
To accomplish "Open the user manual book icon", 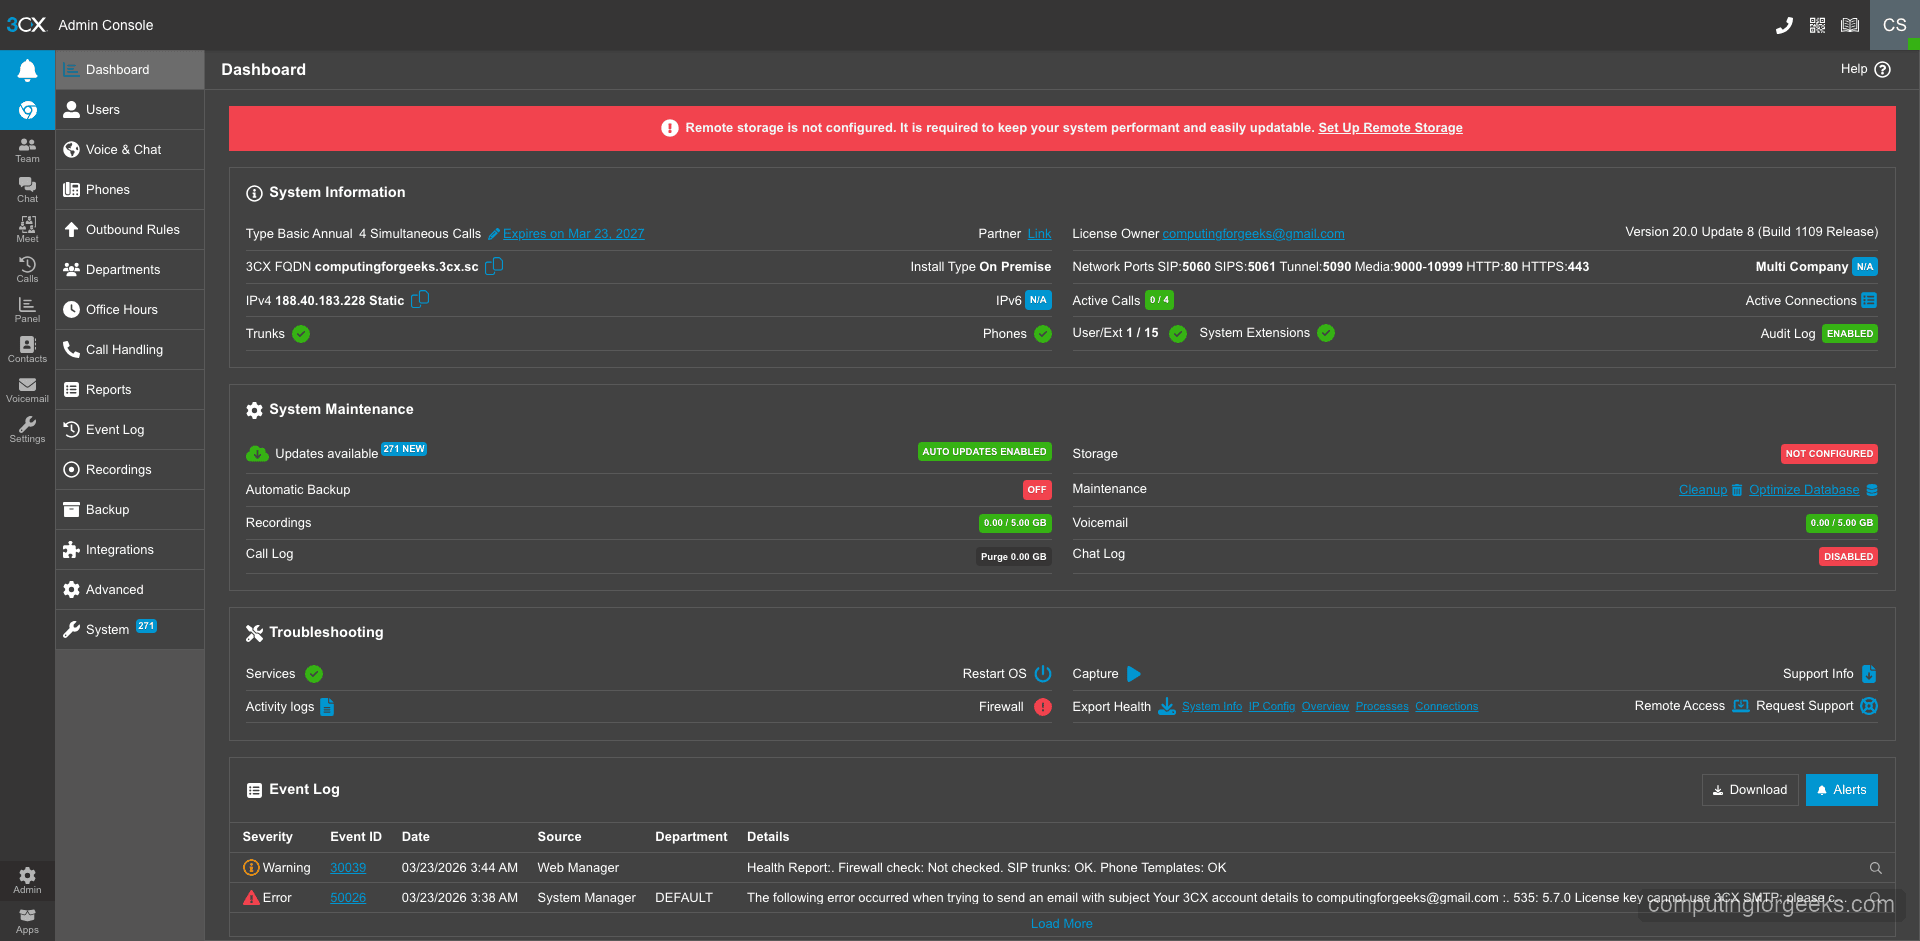I will pos(1849,24).
